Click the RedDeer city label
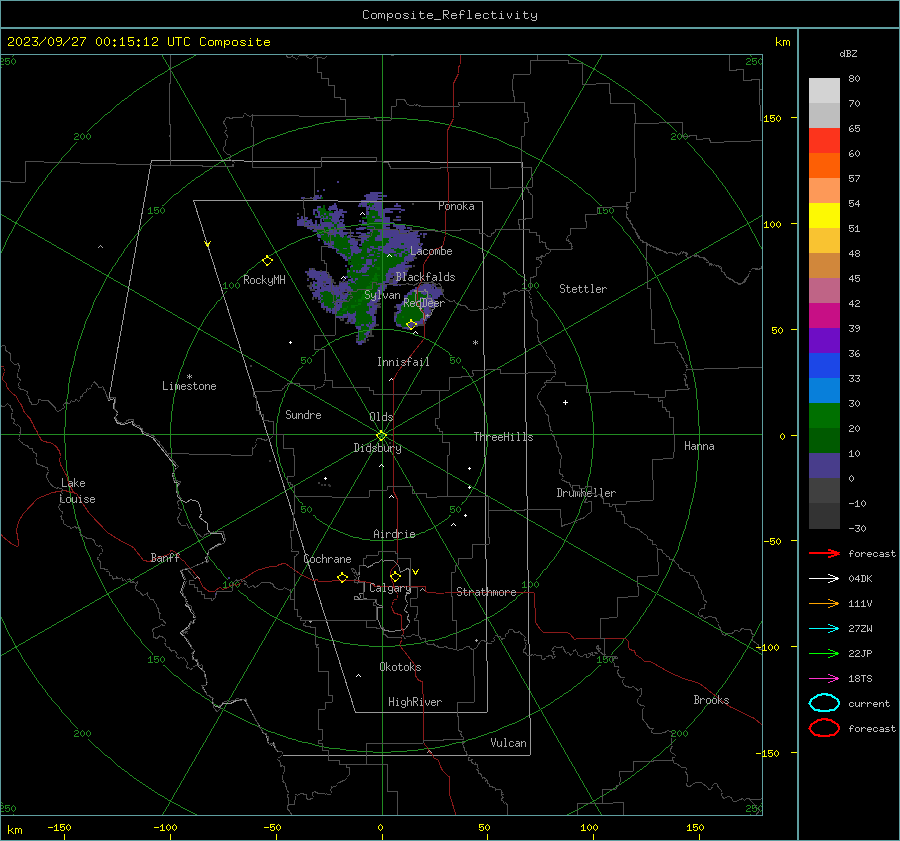 click(424, 303)
